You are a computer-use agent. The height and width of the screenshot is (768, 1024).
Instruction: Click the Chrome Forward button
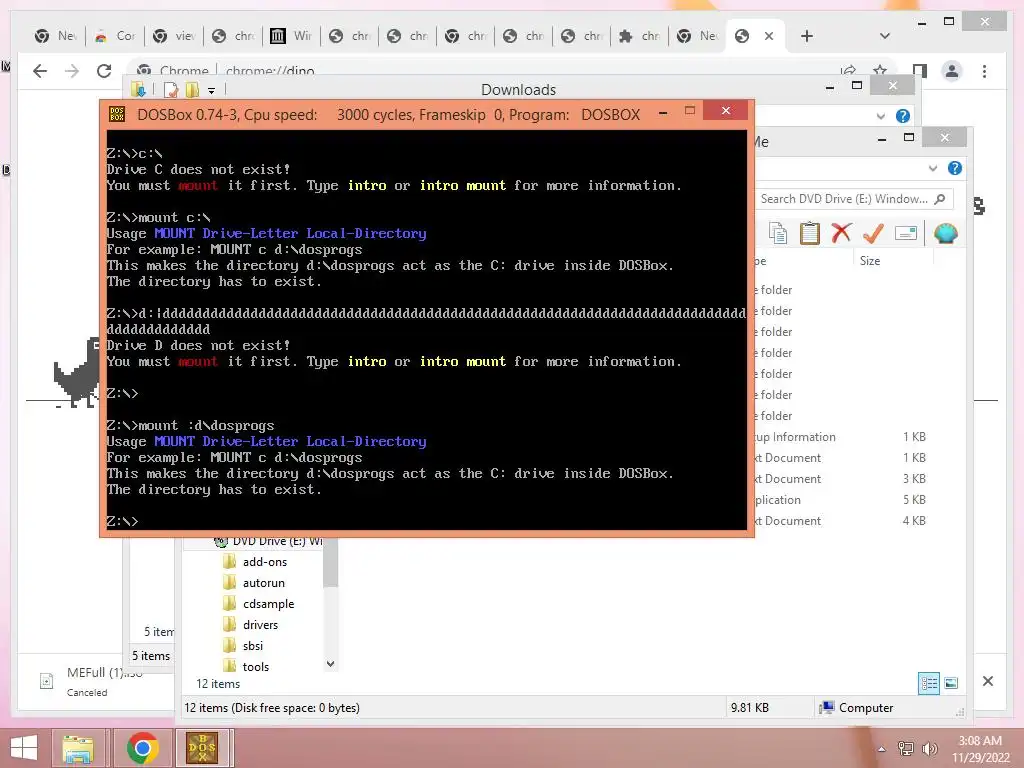pyautogui.click(x=72, y=71)
